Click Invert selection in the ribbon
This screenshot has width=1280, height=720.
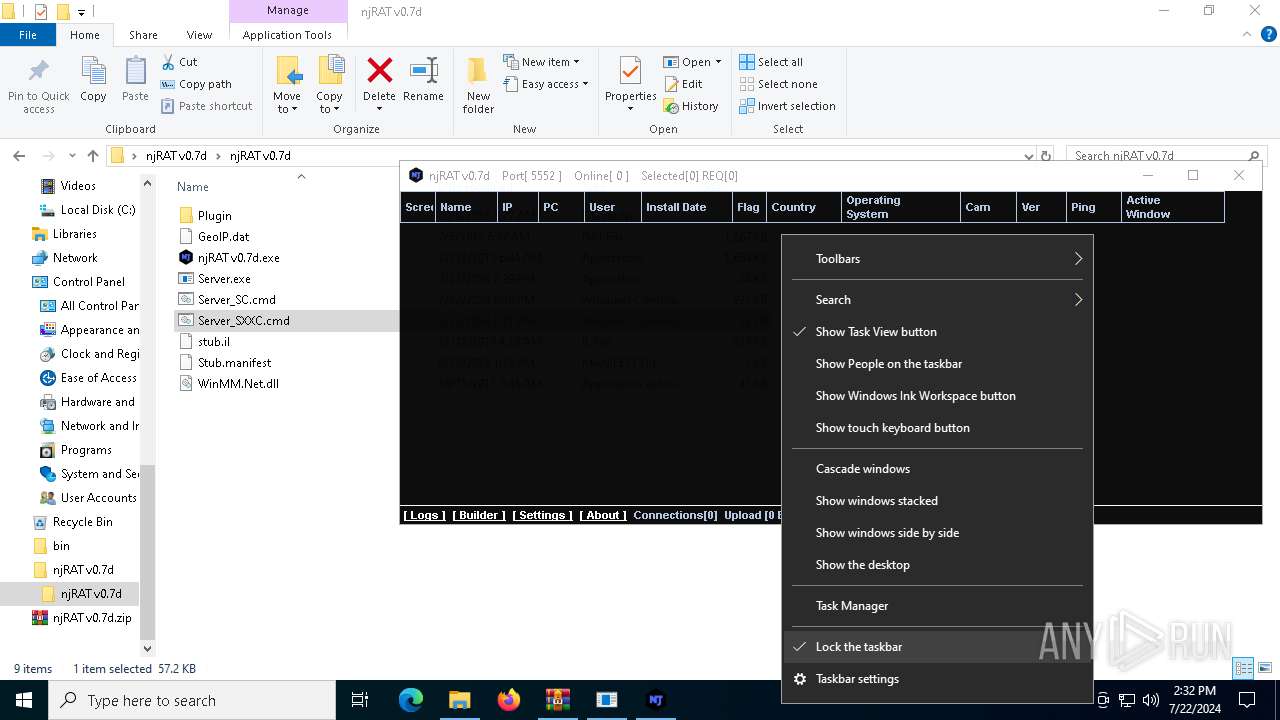coord(787,106)
